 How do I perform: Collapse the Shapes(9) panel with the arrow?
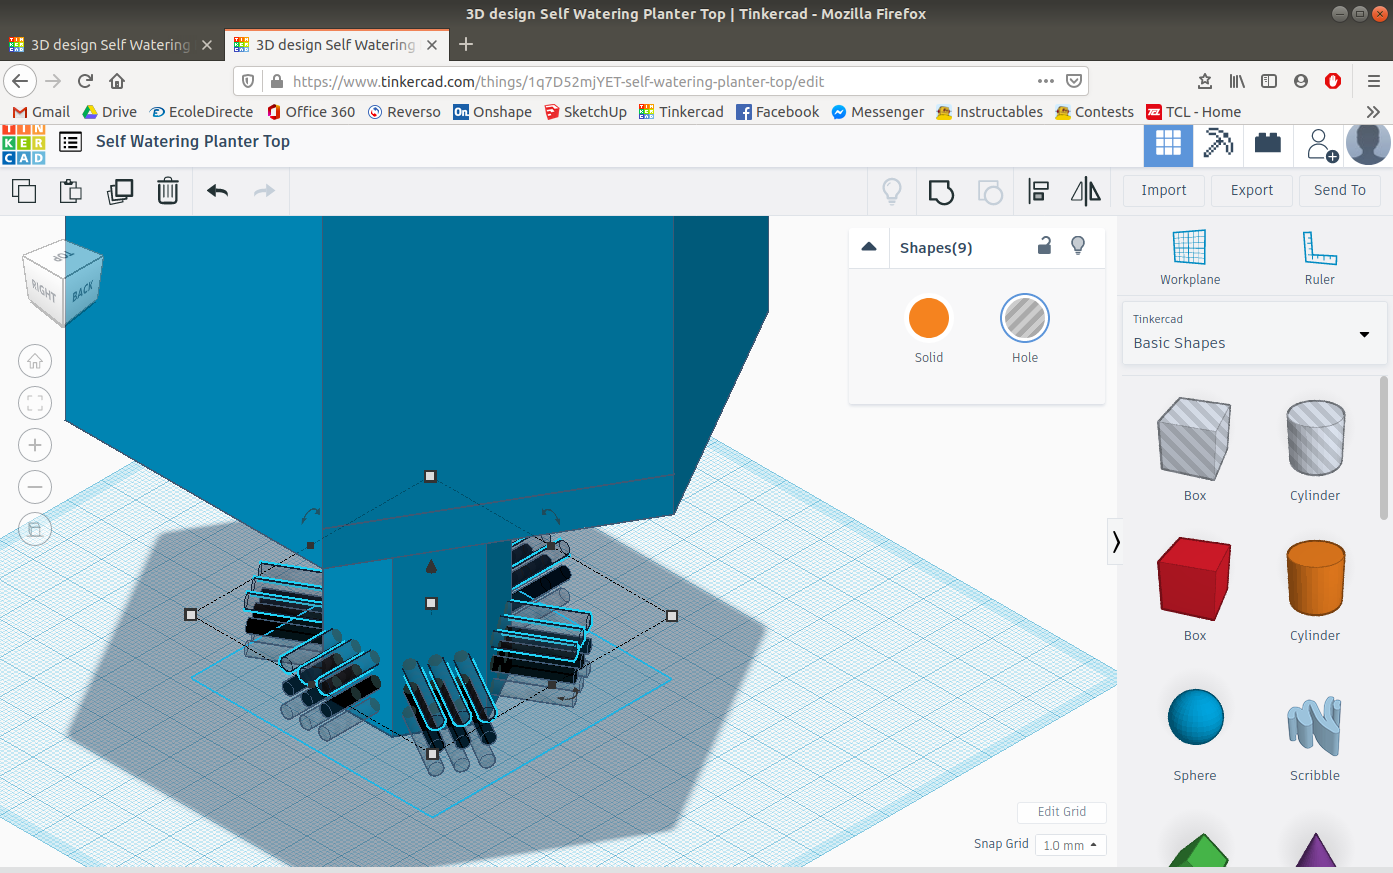click(869, 246)
